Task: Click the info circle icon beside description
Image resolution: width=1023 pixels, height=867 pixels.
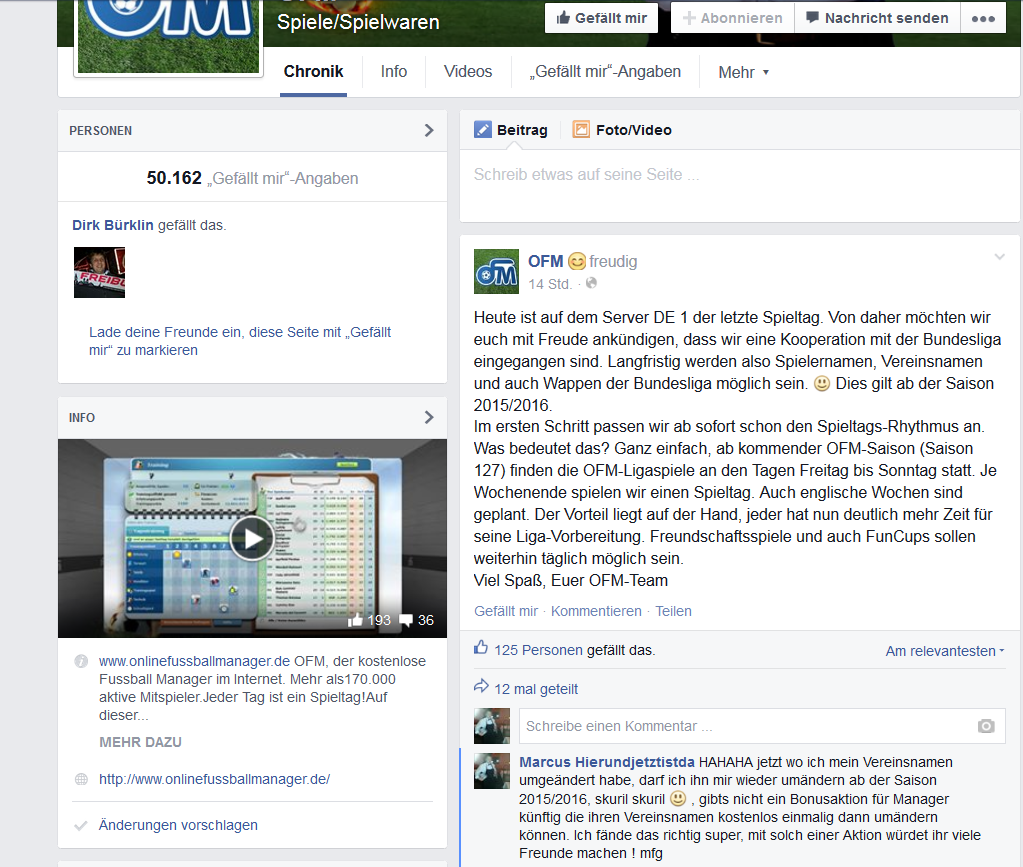Action: [x=81, y=662]
